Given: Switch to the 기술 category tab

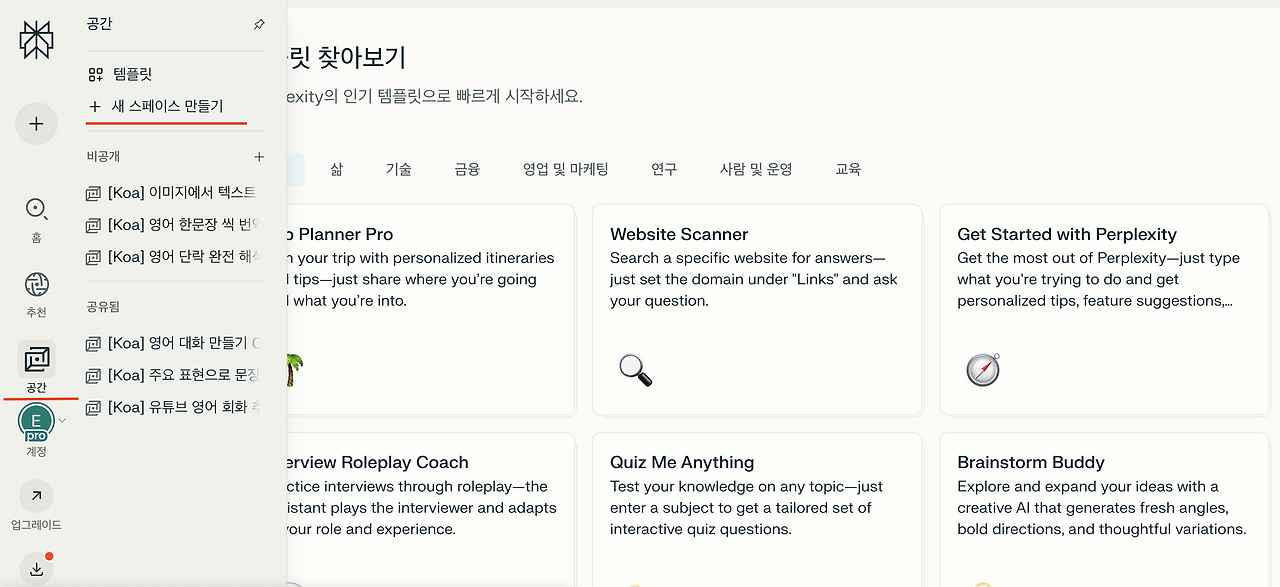Looking at the screenshot, I should [399, 169].
